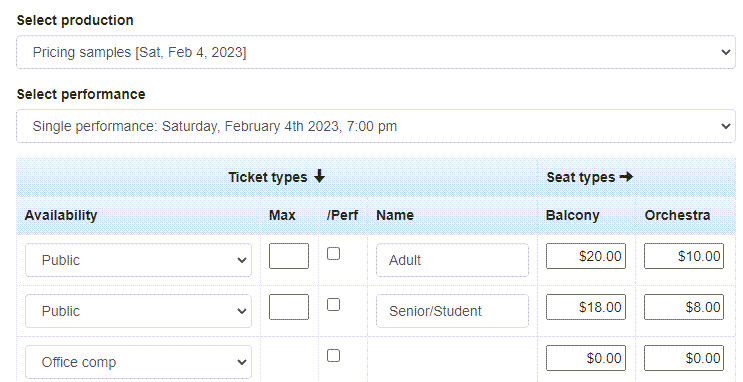Image resolution: width=743 pixels, height=382 pixels.
Task: Click the Max field for Adult ticket
Action: coord(289,256)
